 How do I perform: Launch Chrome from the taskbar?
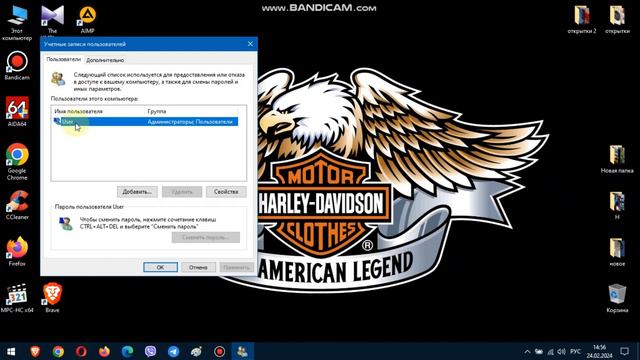58,351
